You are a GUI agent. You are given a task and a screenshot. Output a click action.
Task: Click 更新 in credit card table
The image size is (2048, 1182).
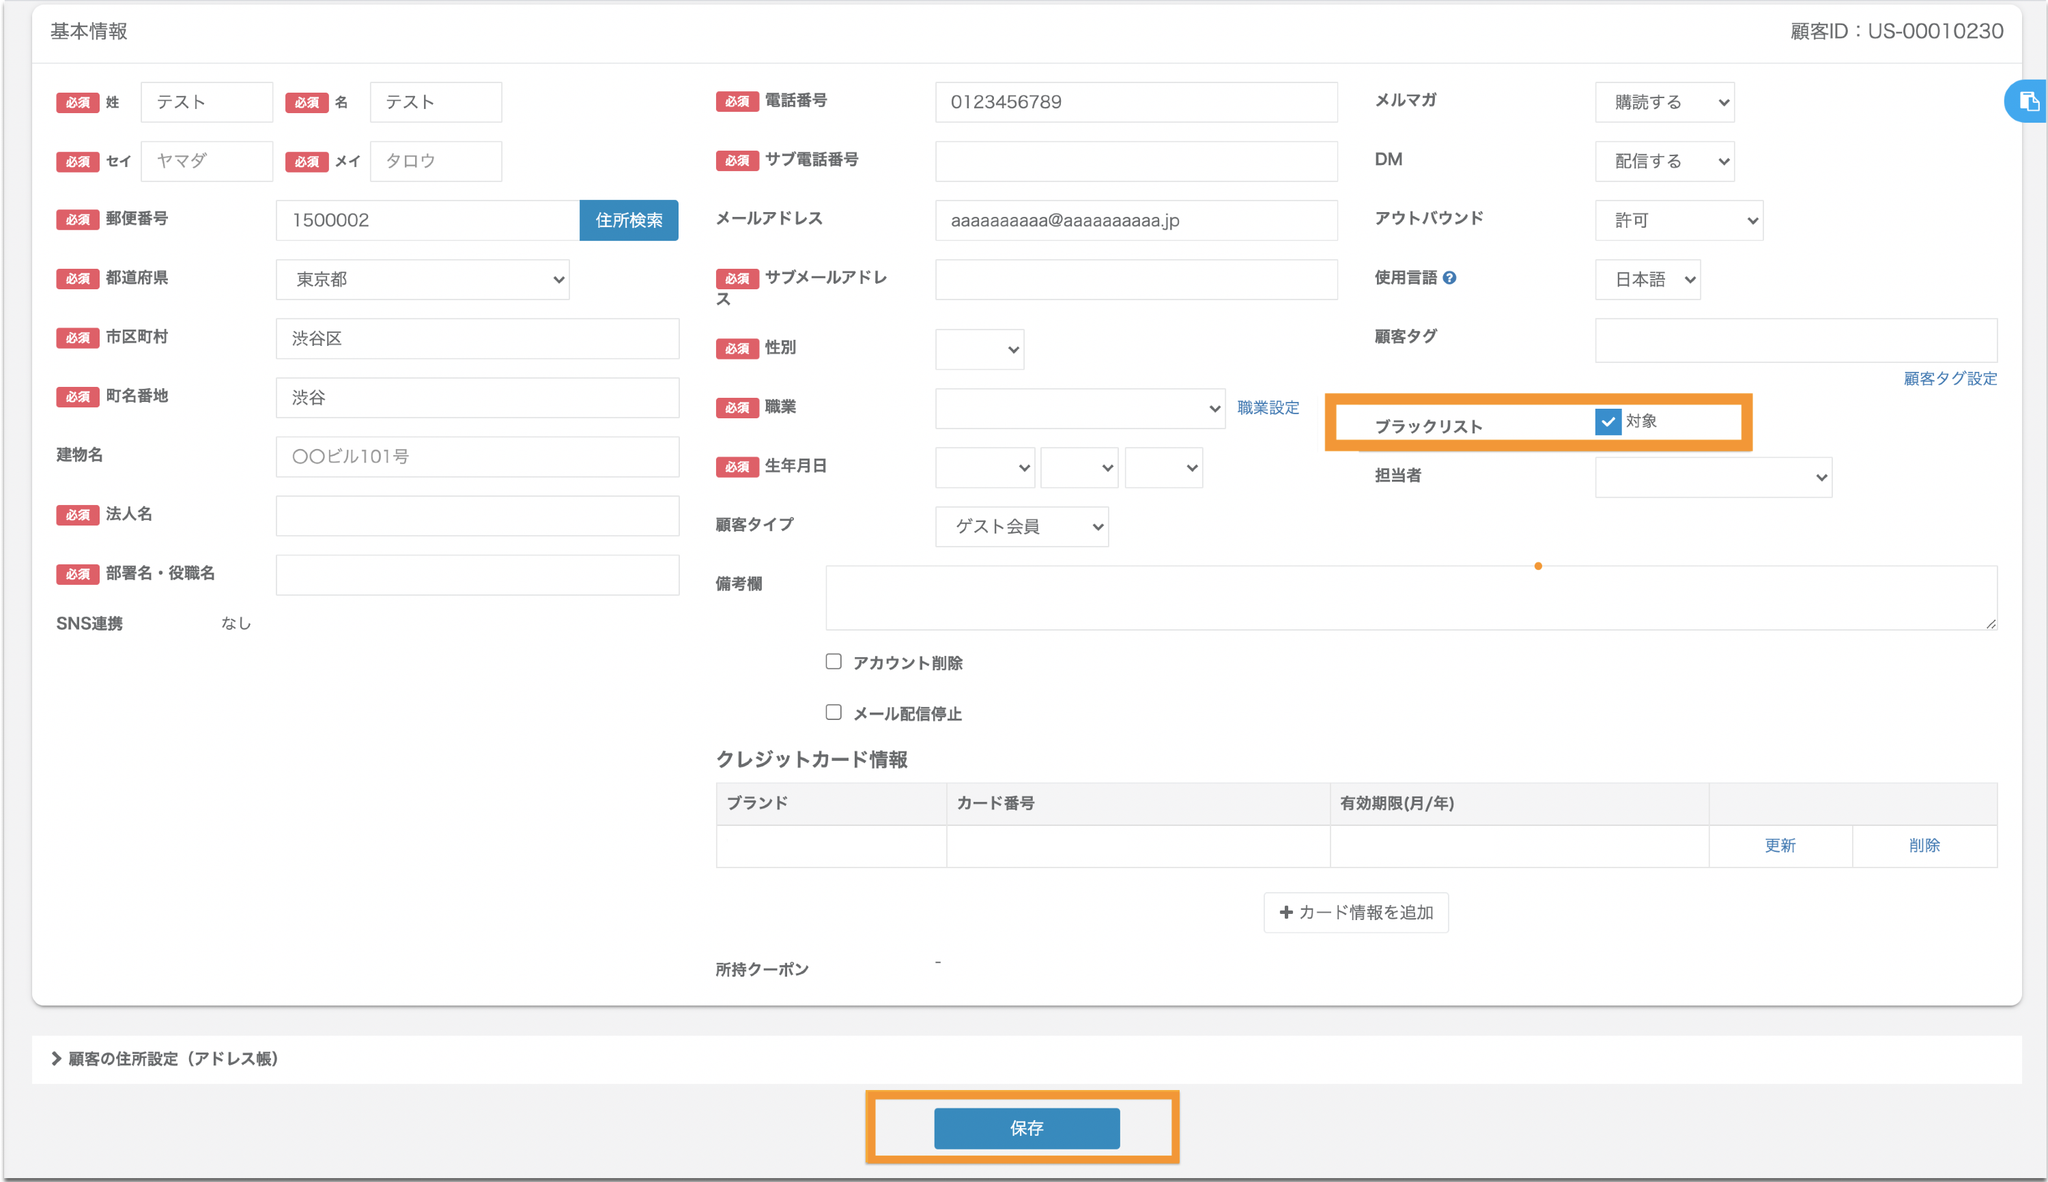1779,845
